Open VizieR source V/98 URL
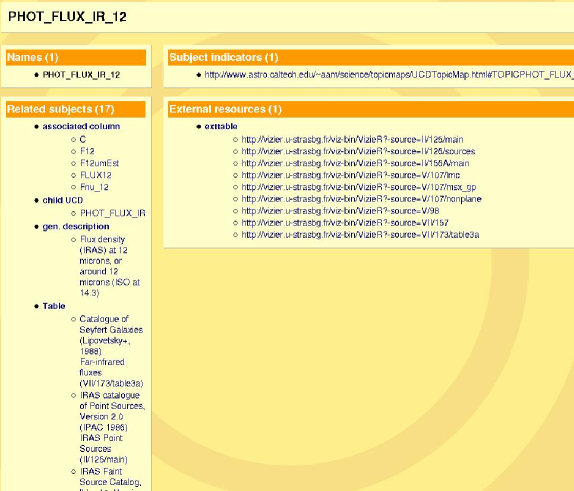Image resolution: width=574 pixels, height=491 pixels. pyautogui.click(x=340, y=211)
